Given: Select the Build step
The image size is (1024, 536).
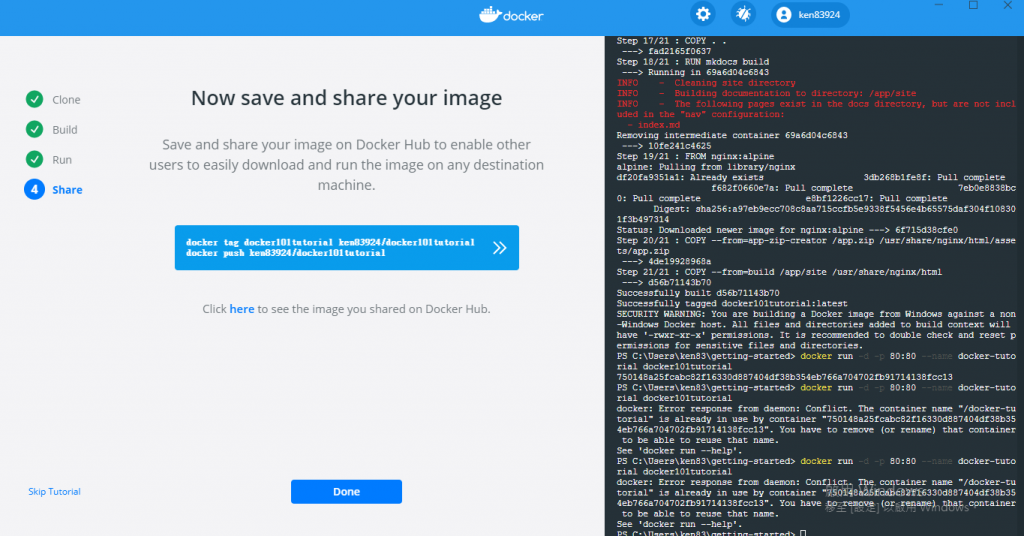Looking at the screenshot, I should pos(65,130).
